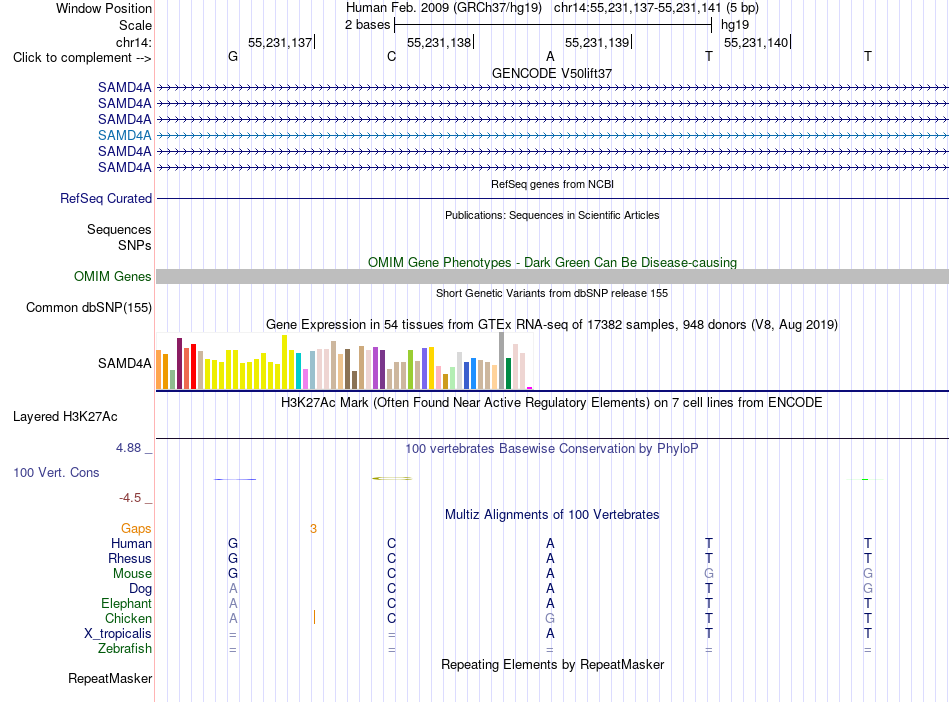The image size is (950, 702).
Task: Click the 55,231,138 coordinate on ruler
Action: 439,42
